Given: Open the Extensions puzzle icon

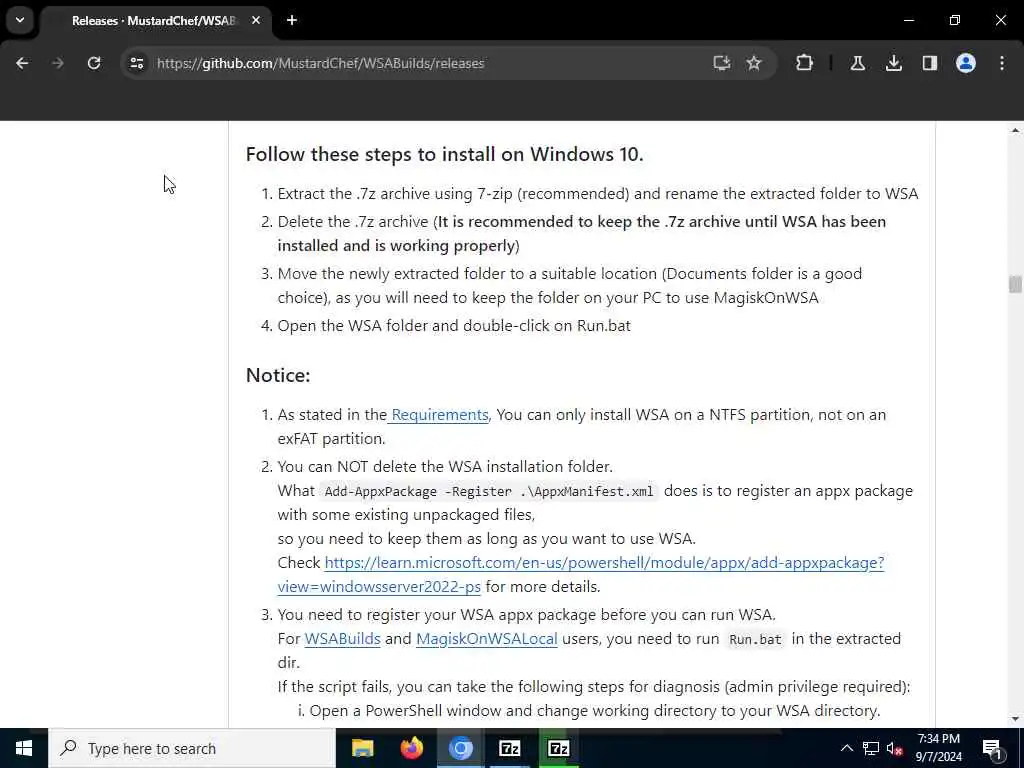Looking at the screenshot, I should pyautogui.click(x=805, y=63).
